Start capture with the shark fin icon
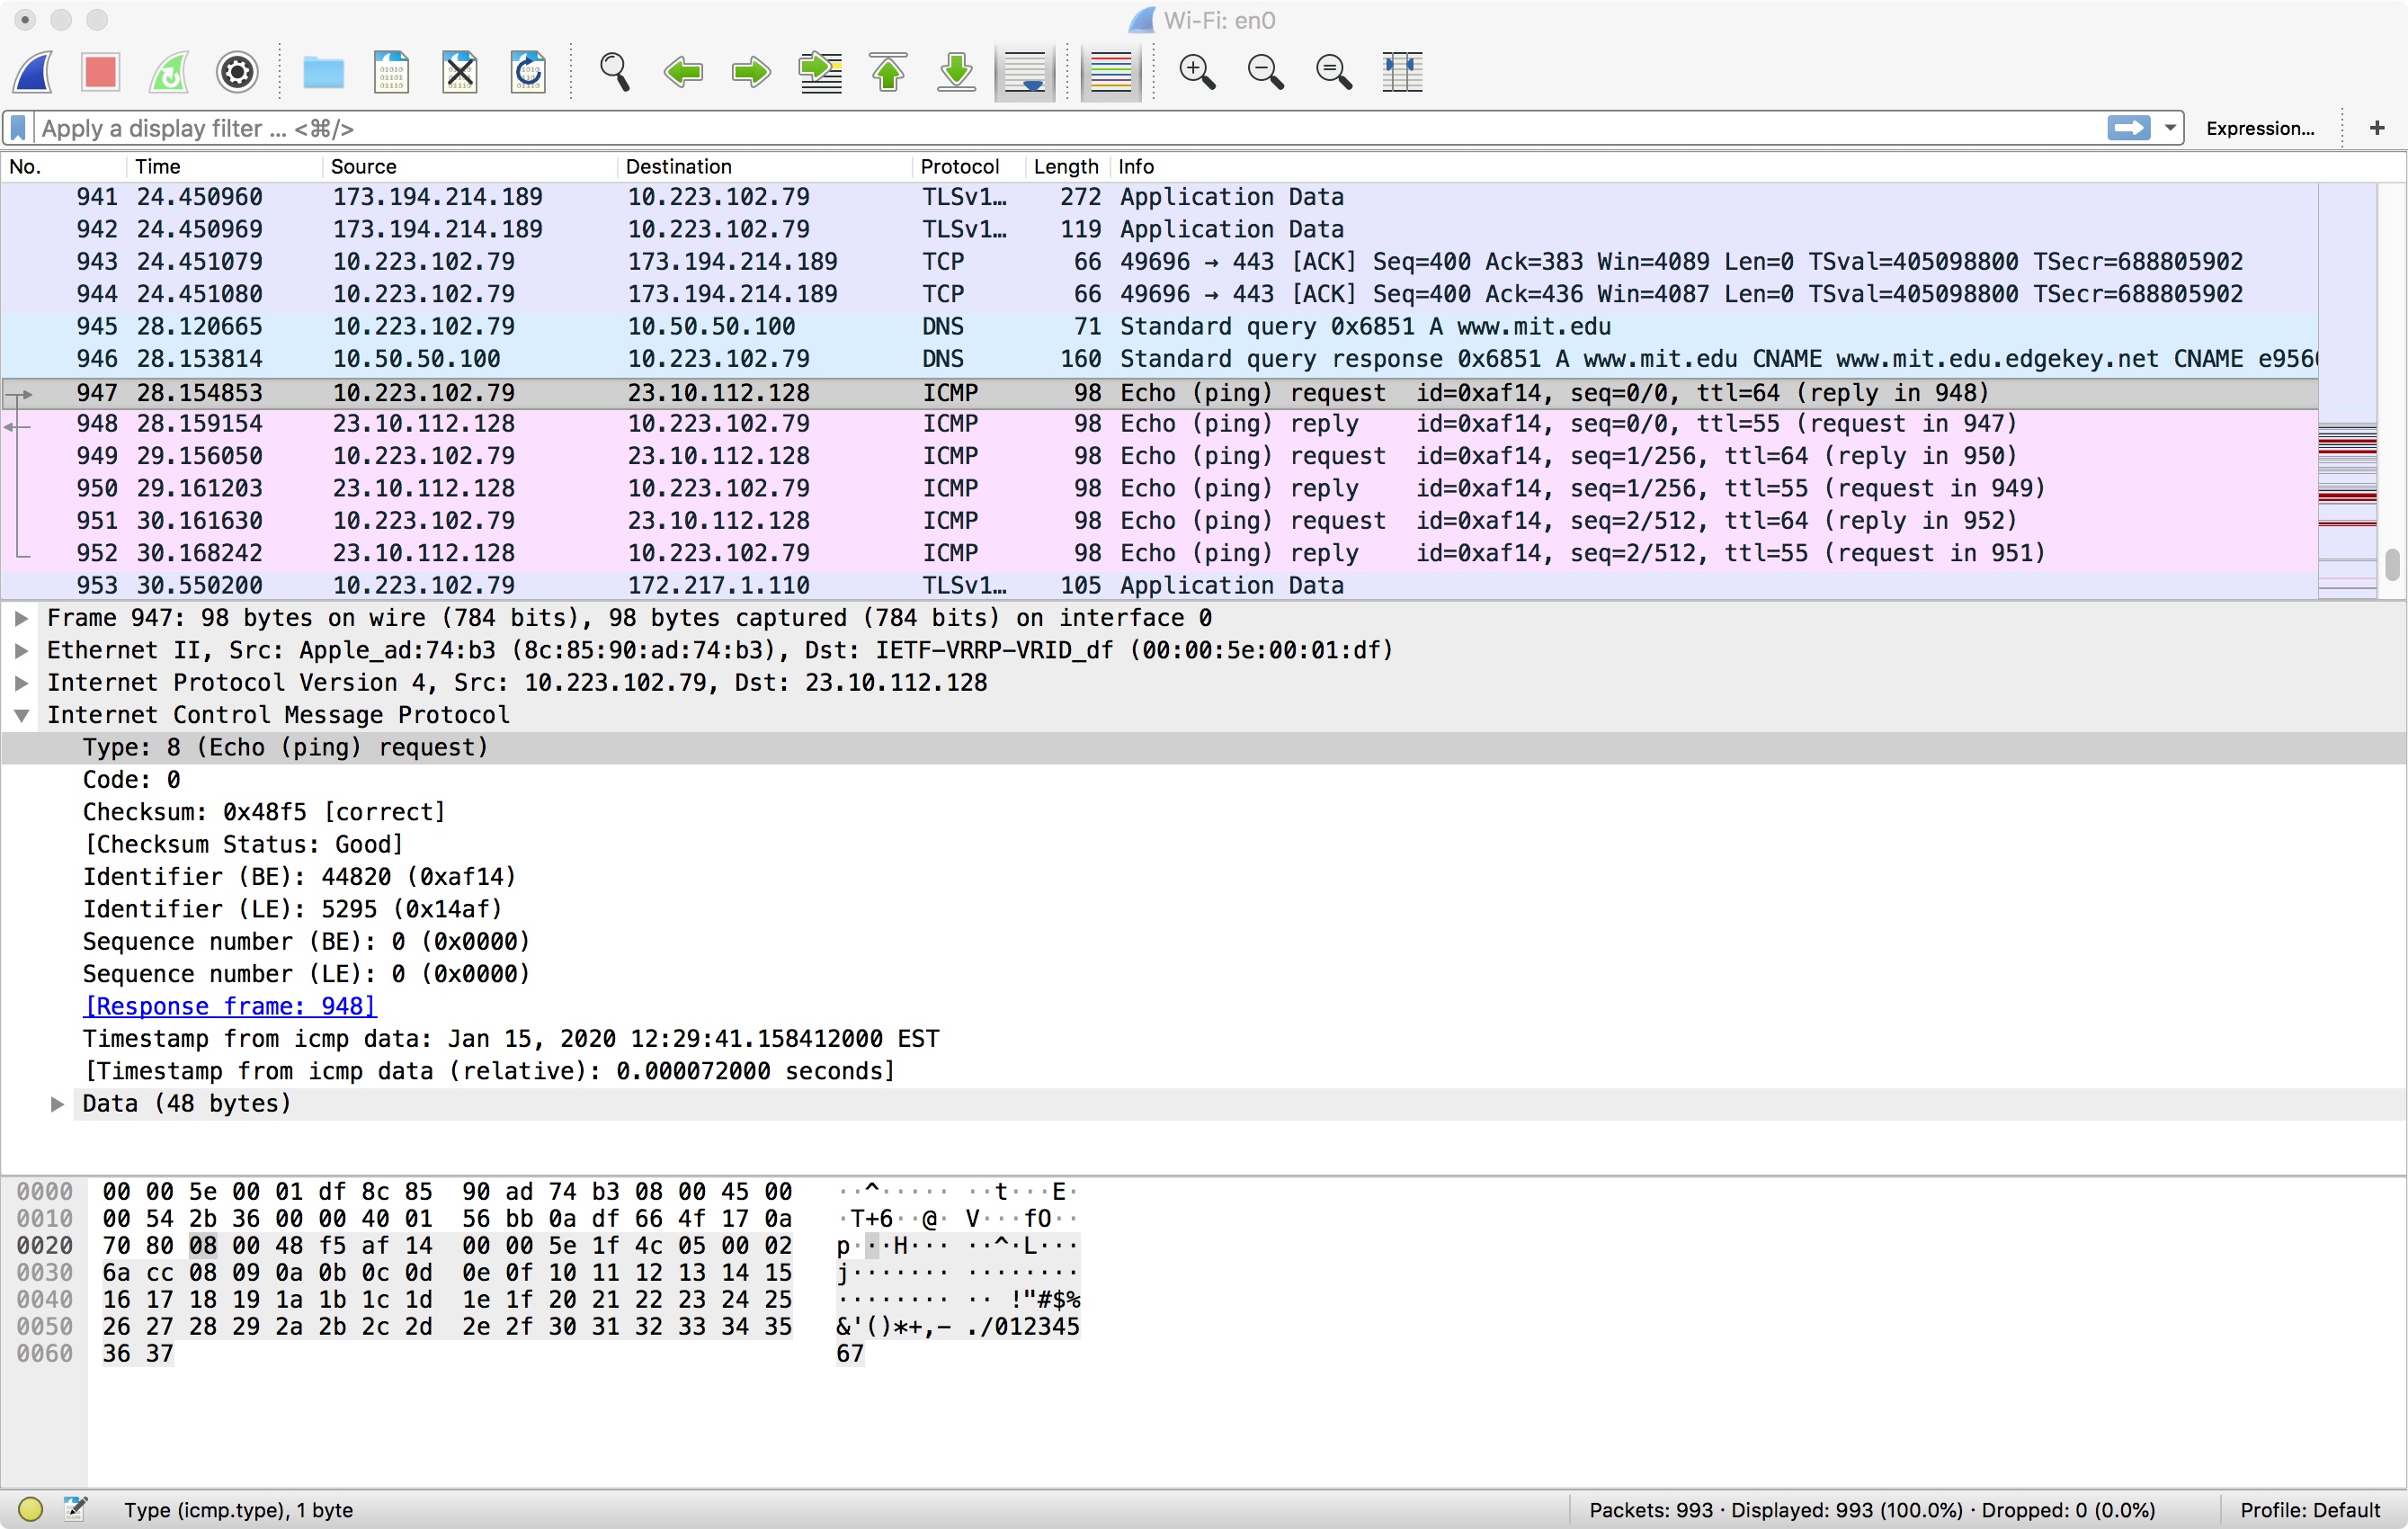This screenshot has width=2408, height=1529. pos(33,72)
